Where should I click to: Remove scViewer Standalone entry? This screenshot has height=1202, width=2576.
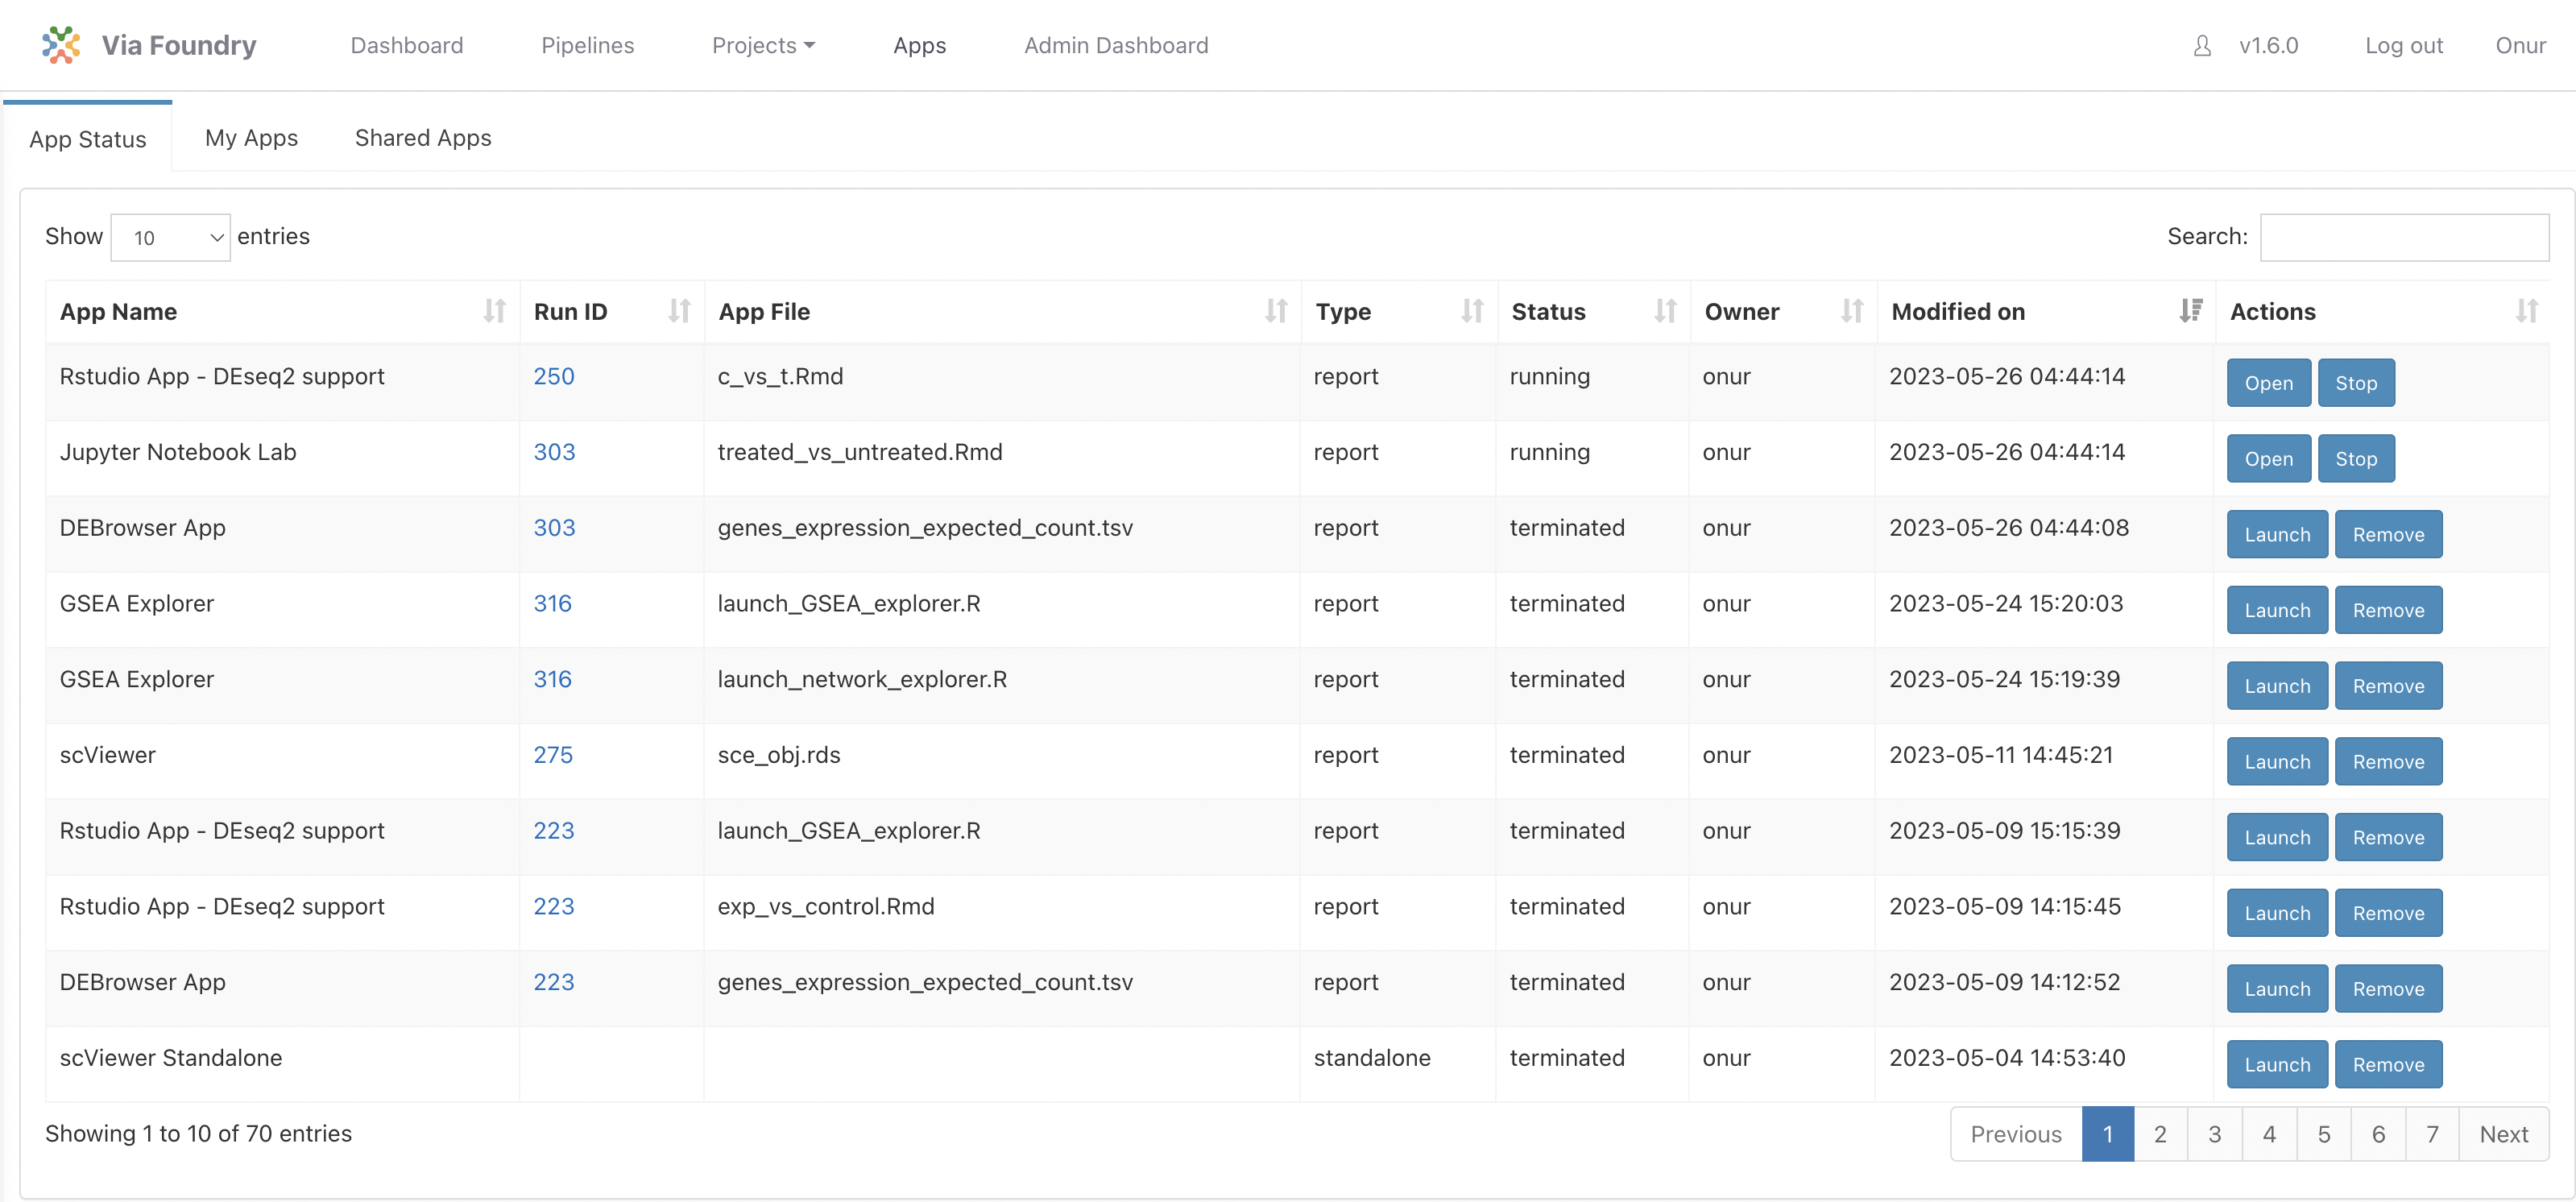tap(2388, 1065)
